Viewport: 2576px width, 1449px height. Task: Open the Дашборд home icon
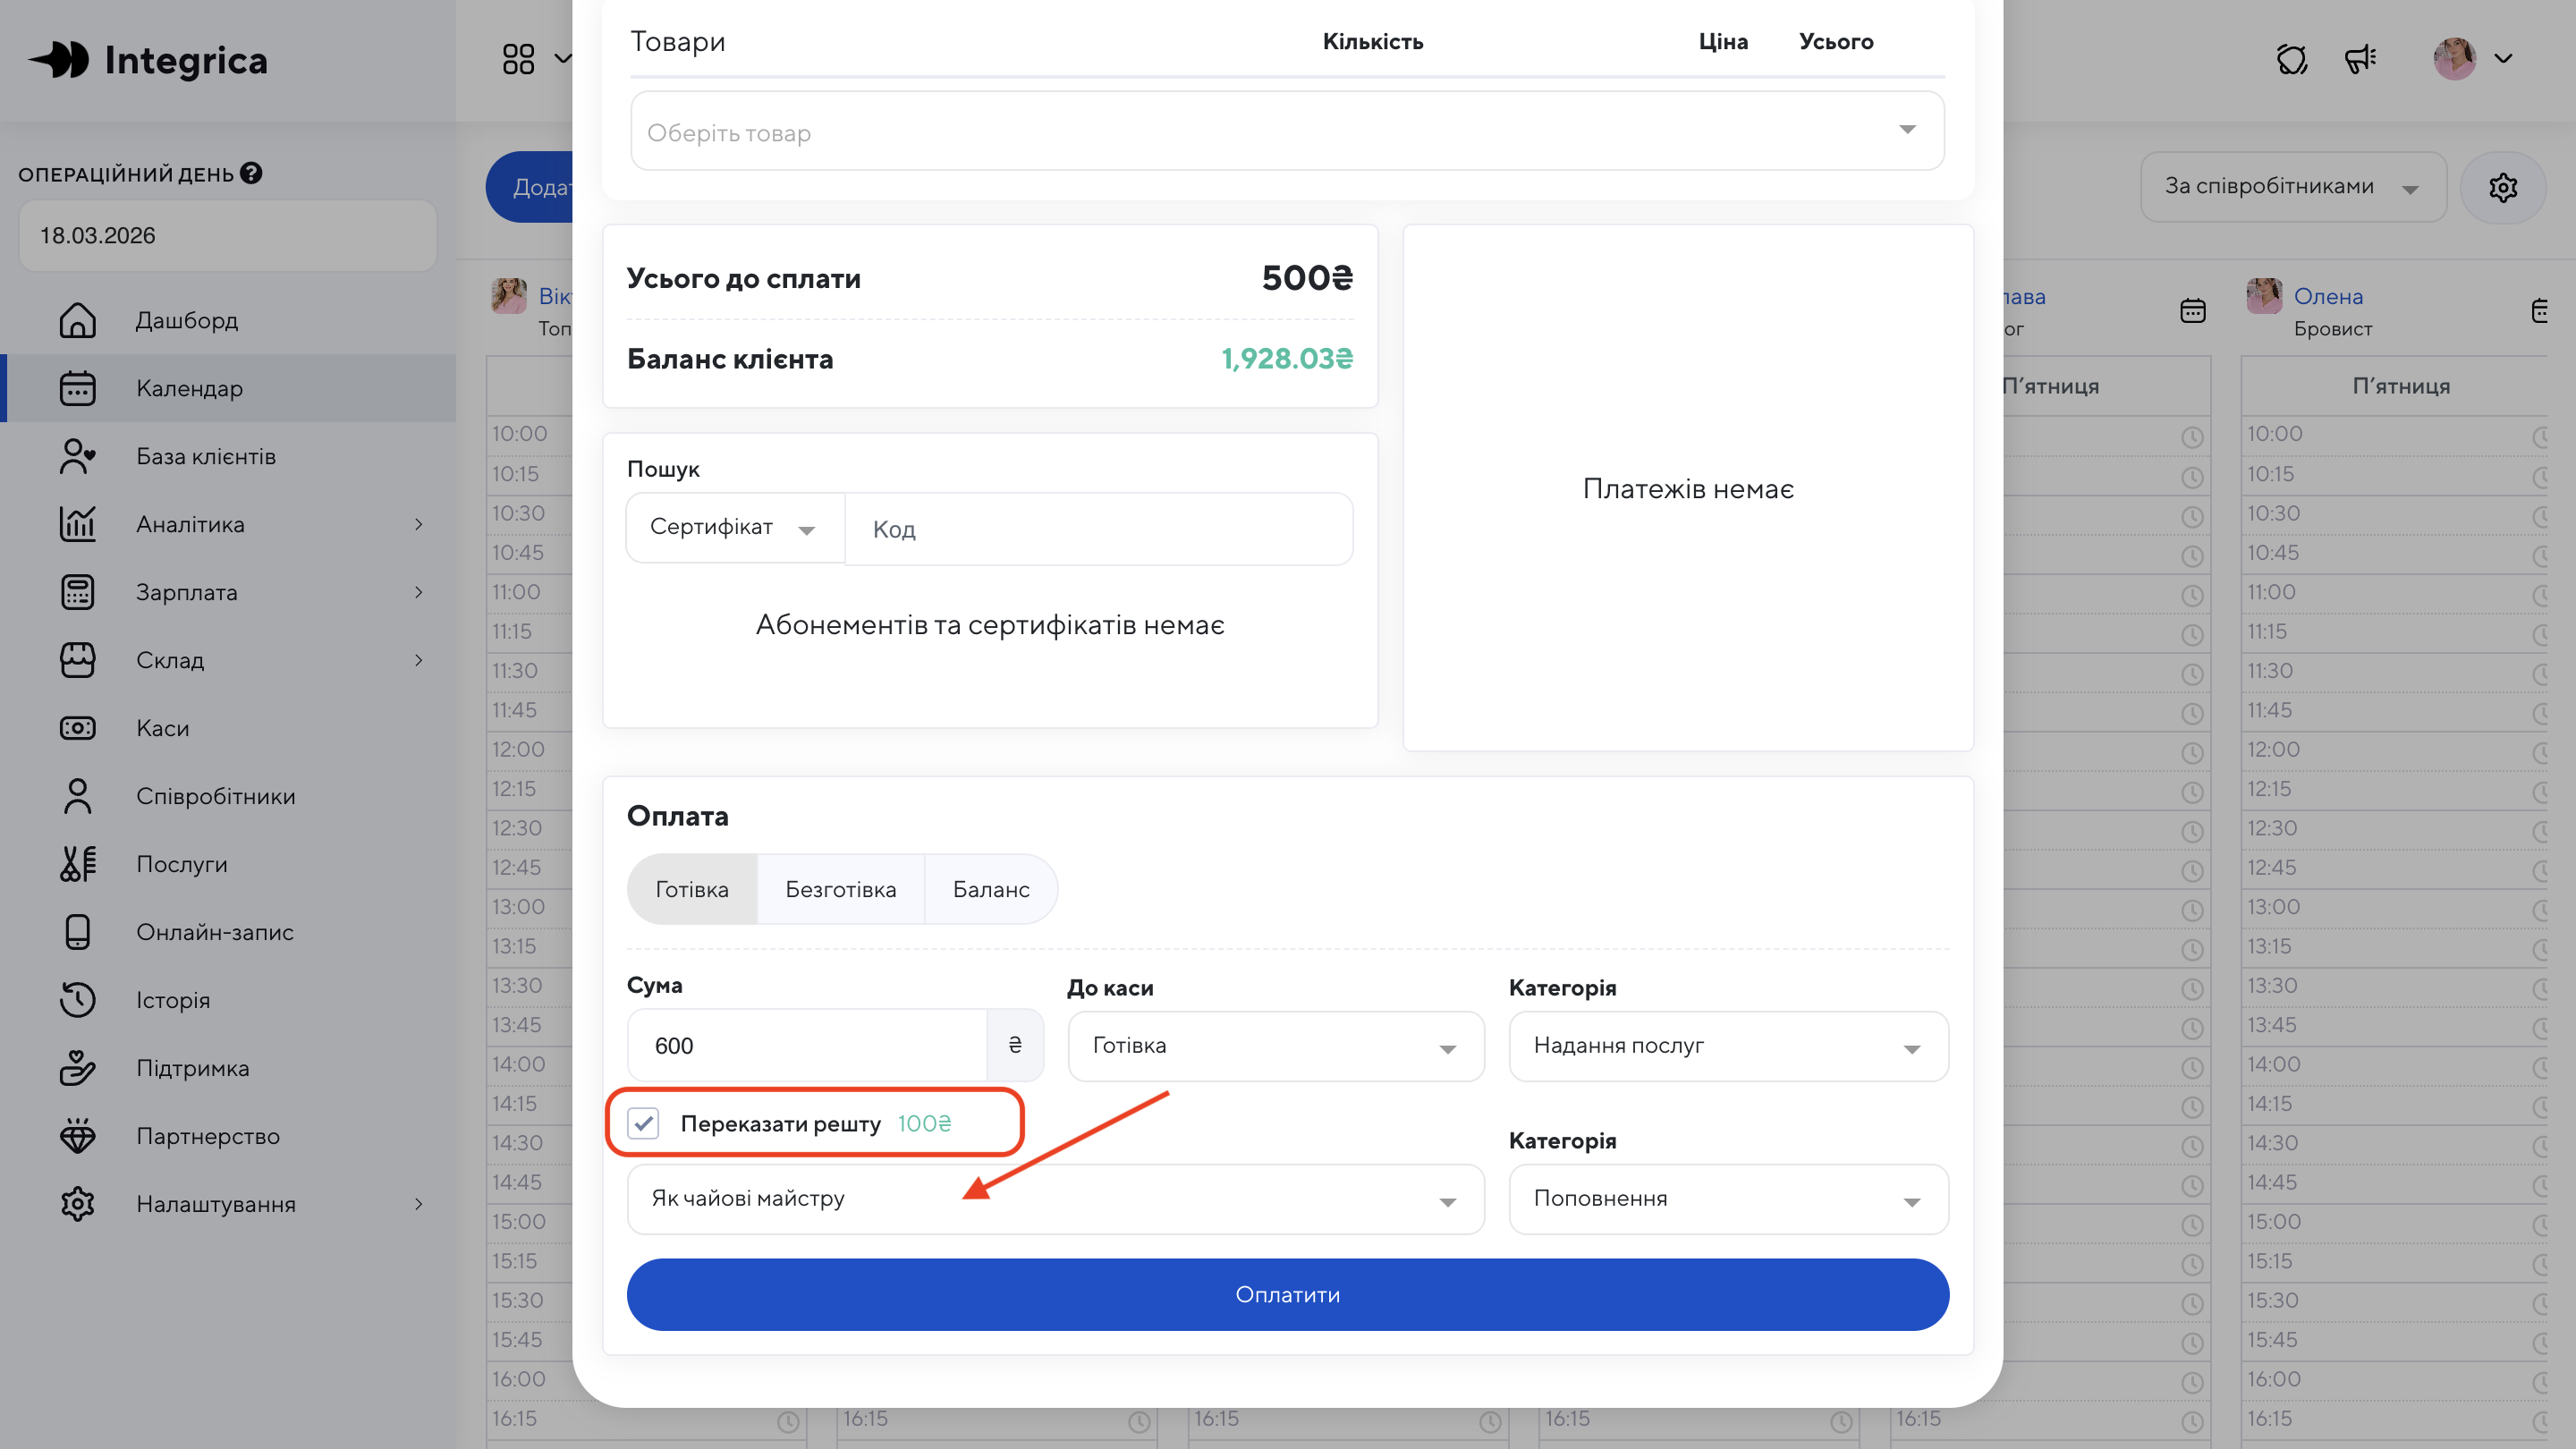click(x=77, y=320)
